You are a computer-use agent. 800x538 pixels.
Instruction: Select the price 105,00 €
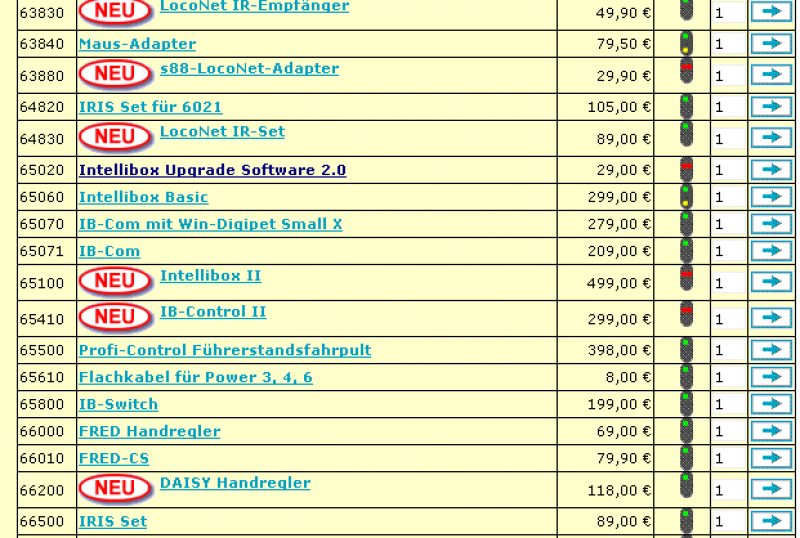[619, 107]
